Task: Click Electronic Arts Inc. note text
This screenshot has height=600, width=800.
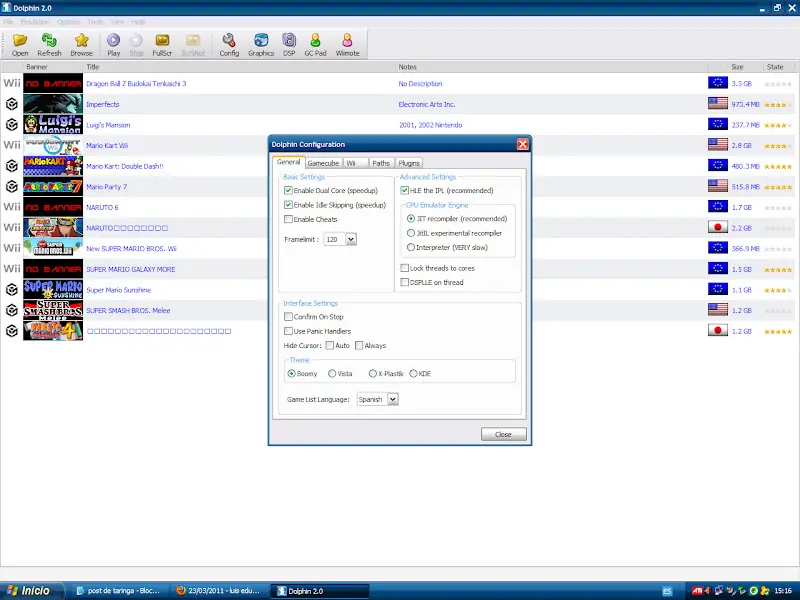Action: pos(427,104)
